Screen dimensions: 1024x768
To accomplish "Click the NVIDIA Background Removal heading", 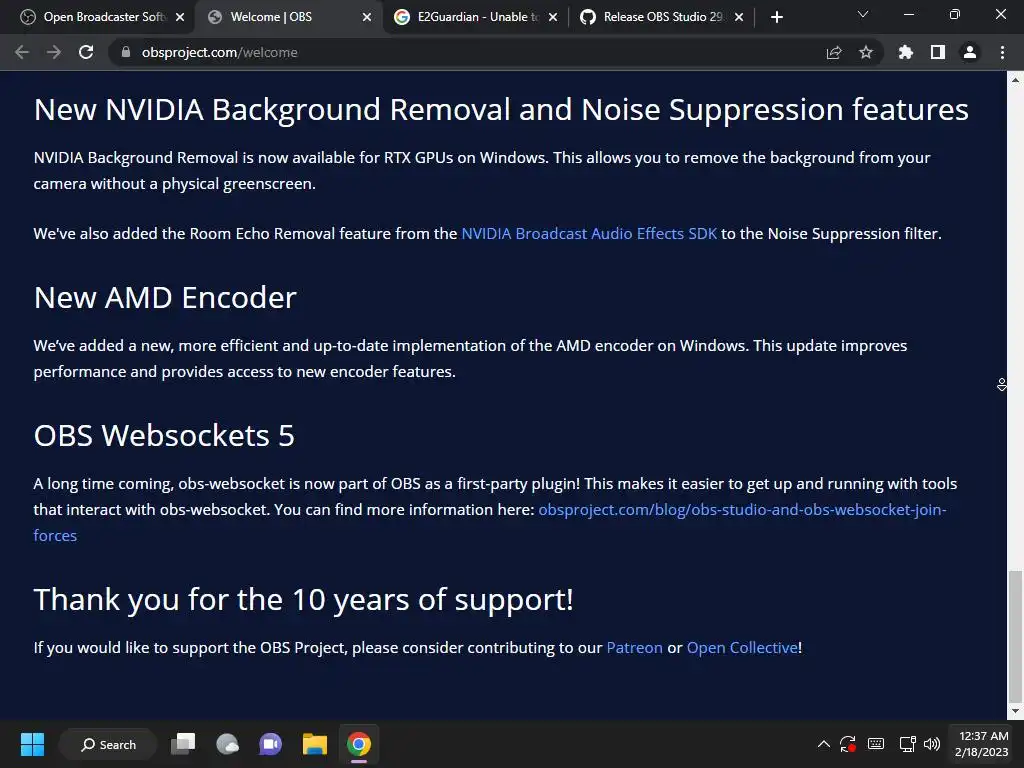I will point(501,110).
